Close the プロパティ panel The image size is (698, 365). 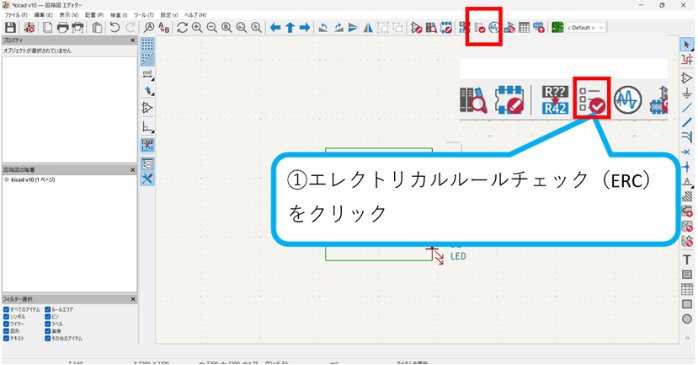(x=132, y=40)
